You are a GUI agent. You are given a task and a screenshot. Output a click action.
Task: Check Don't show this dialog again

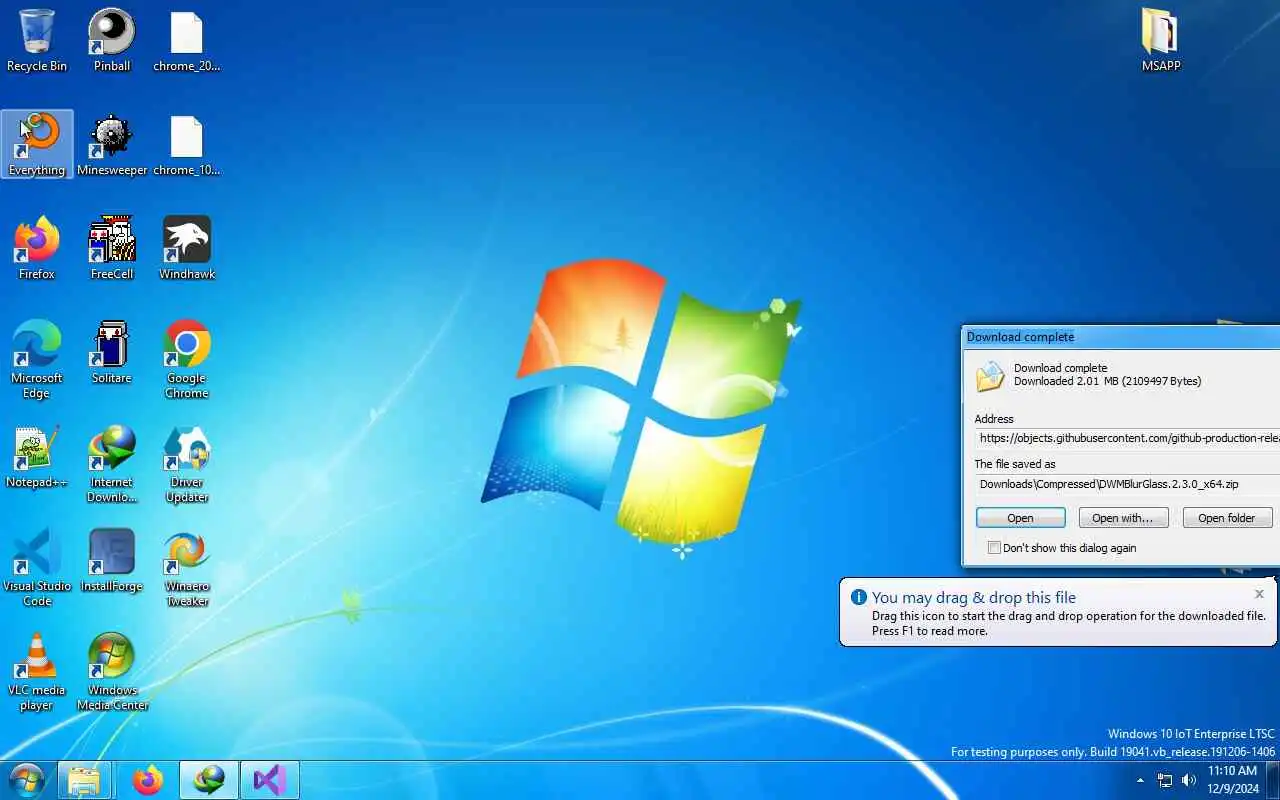(994, 548)
